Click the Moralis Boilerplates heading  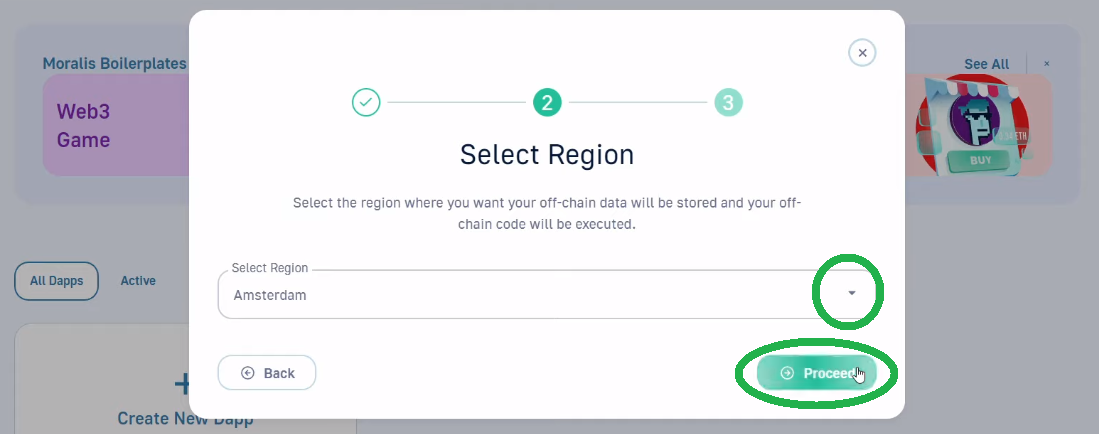coord(114,64)
